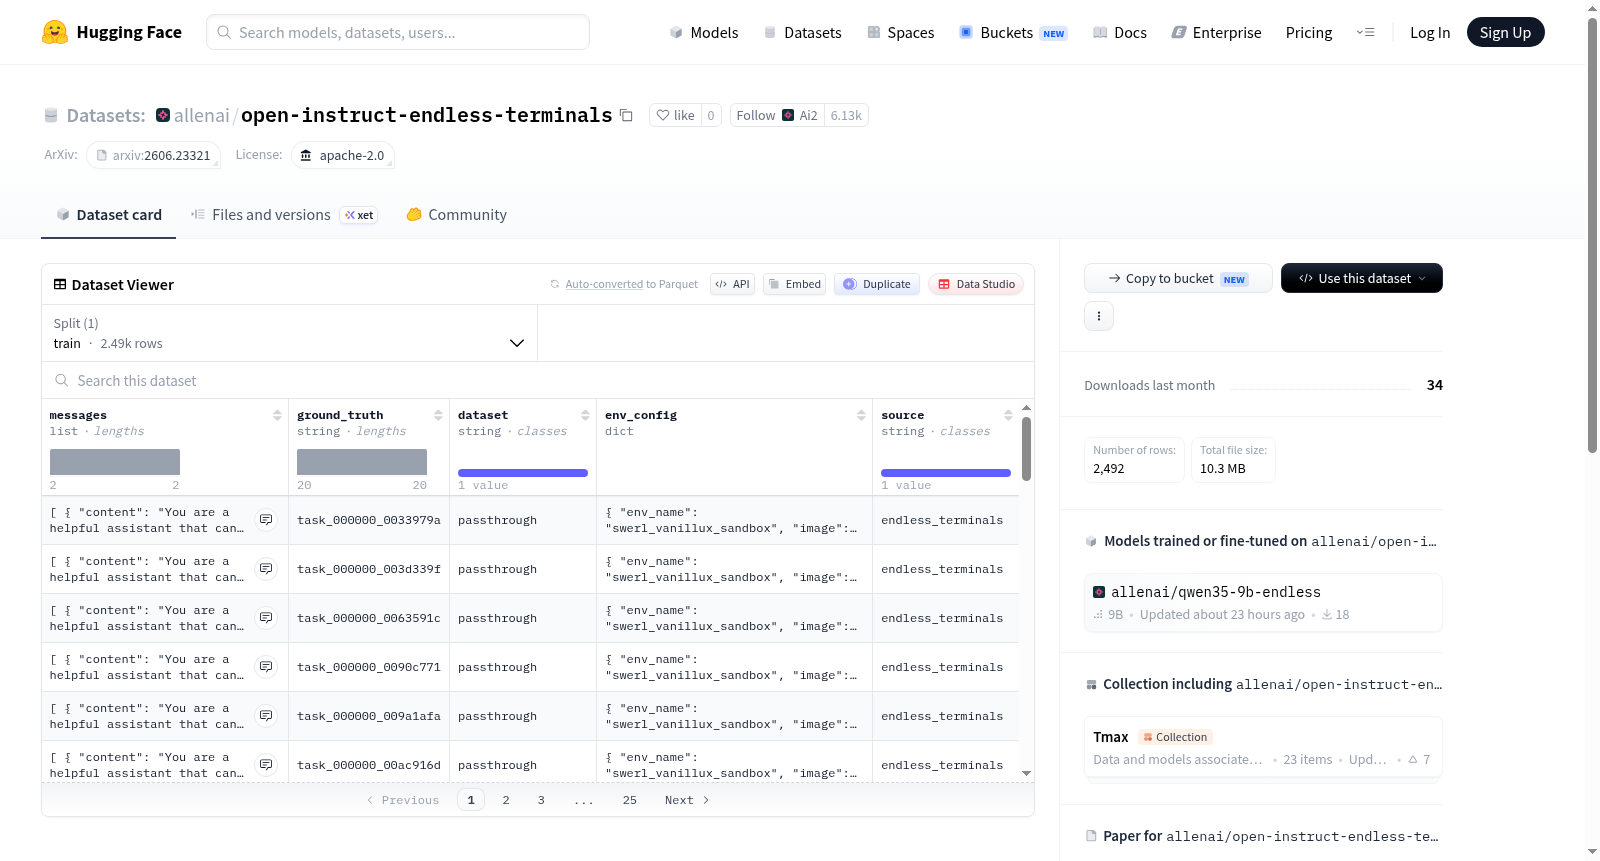Focus the search models, datasets, users field
Viewport: 1600px width, 861px height.
tap(398, 32)
